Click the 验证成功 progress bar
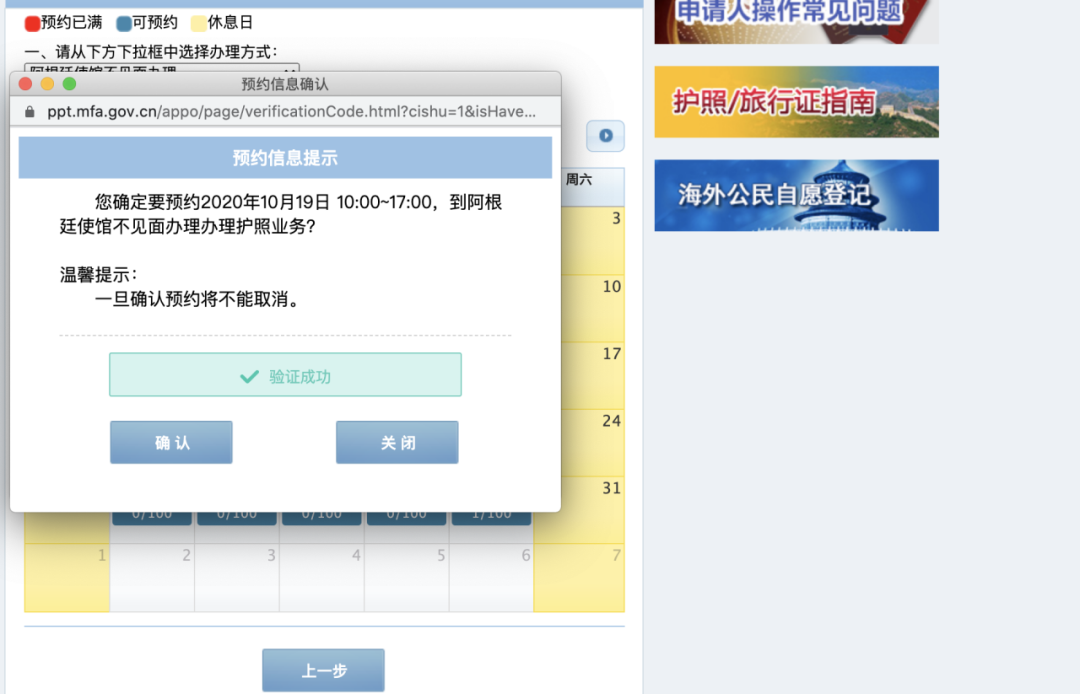 tap(284, 374)
